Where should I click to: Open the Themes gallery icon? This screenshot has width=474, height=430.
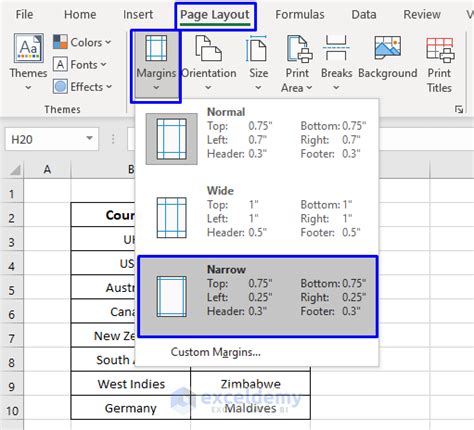coord(29,48)
